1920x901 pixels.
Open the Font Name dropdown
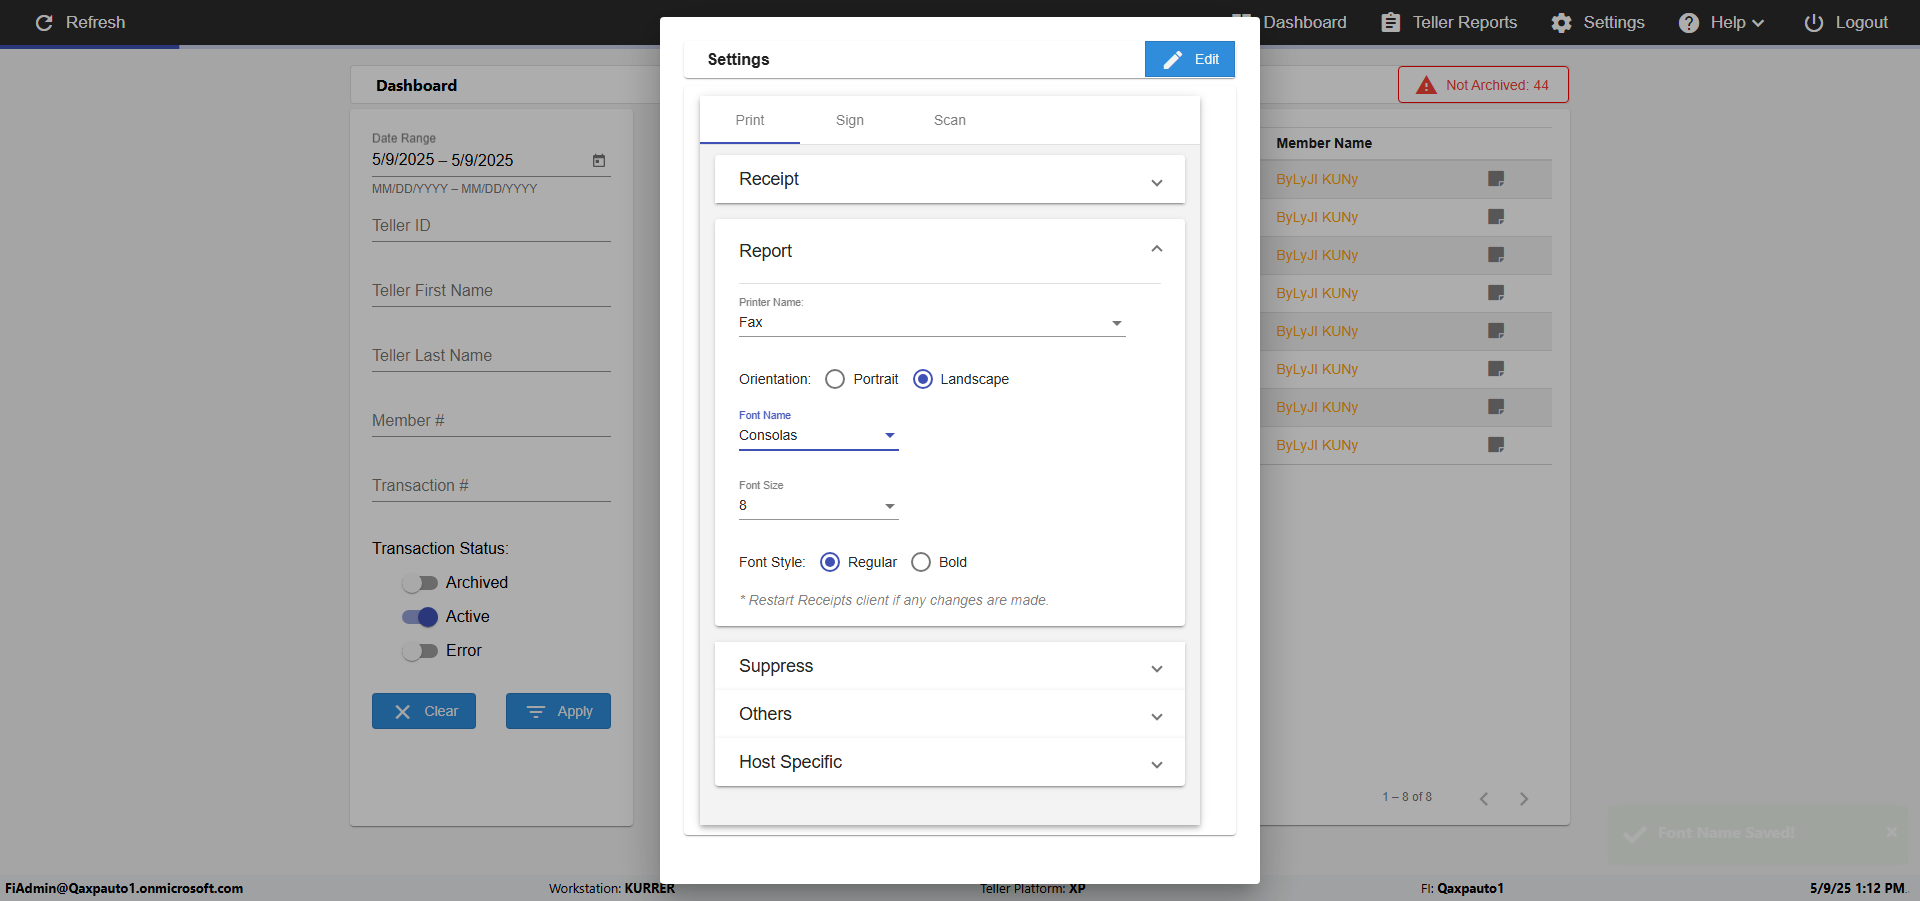pos(818,435)
